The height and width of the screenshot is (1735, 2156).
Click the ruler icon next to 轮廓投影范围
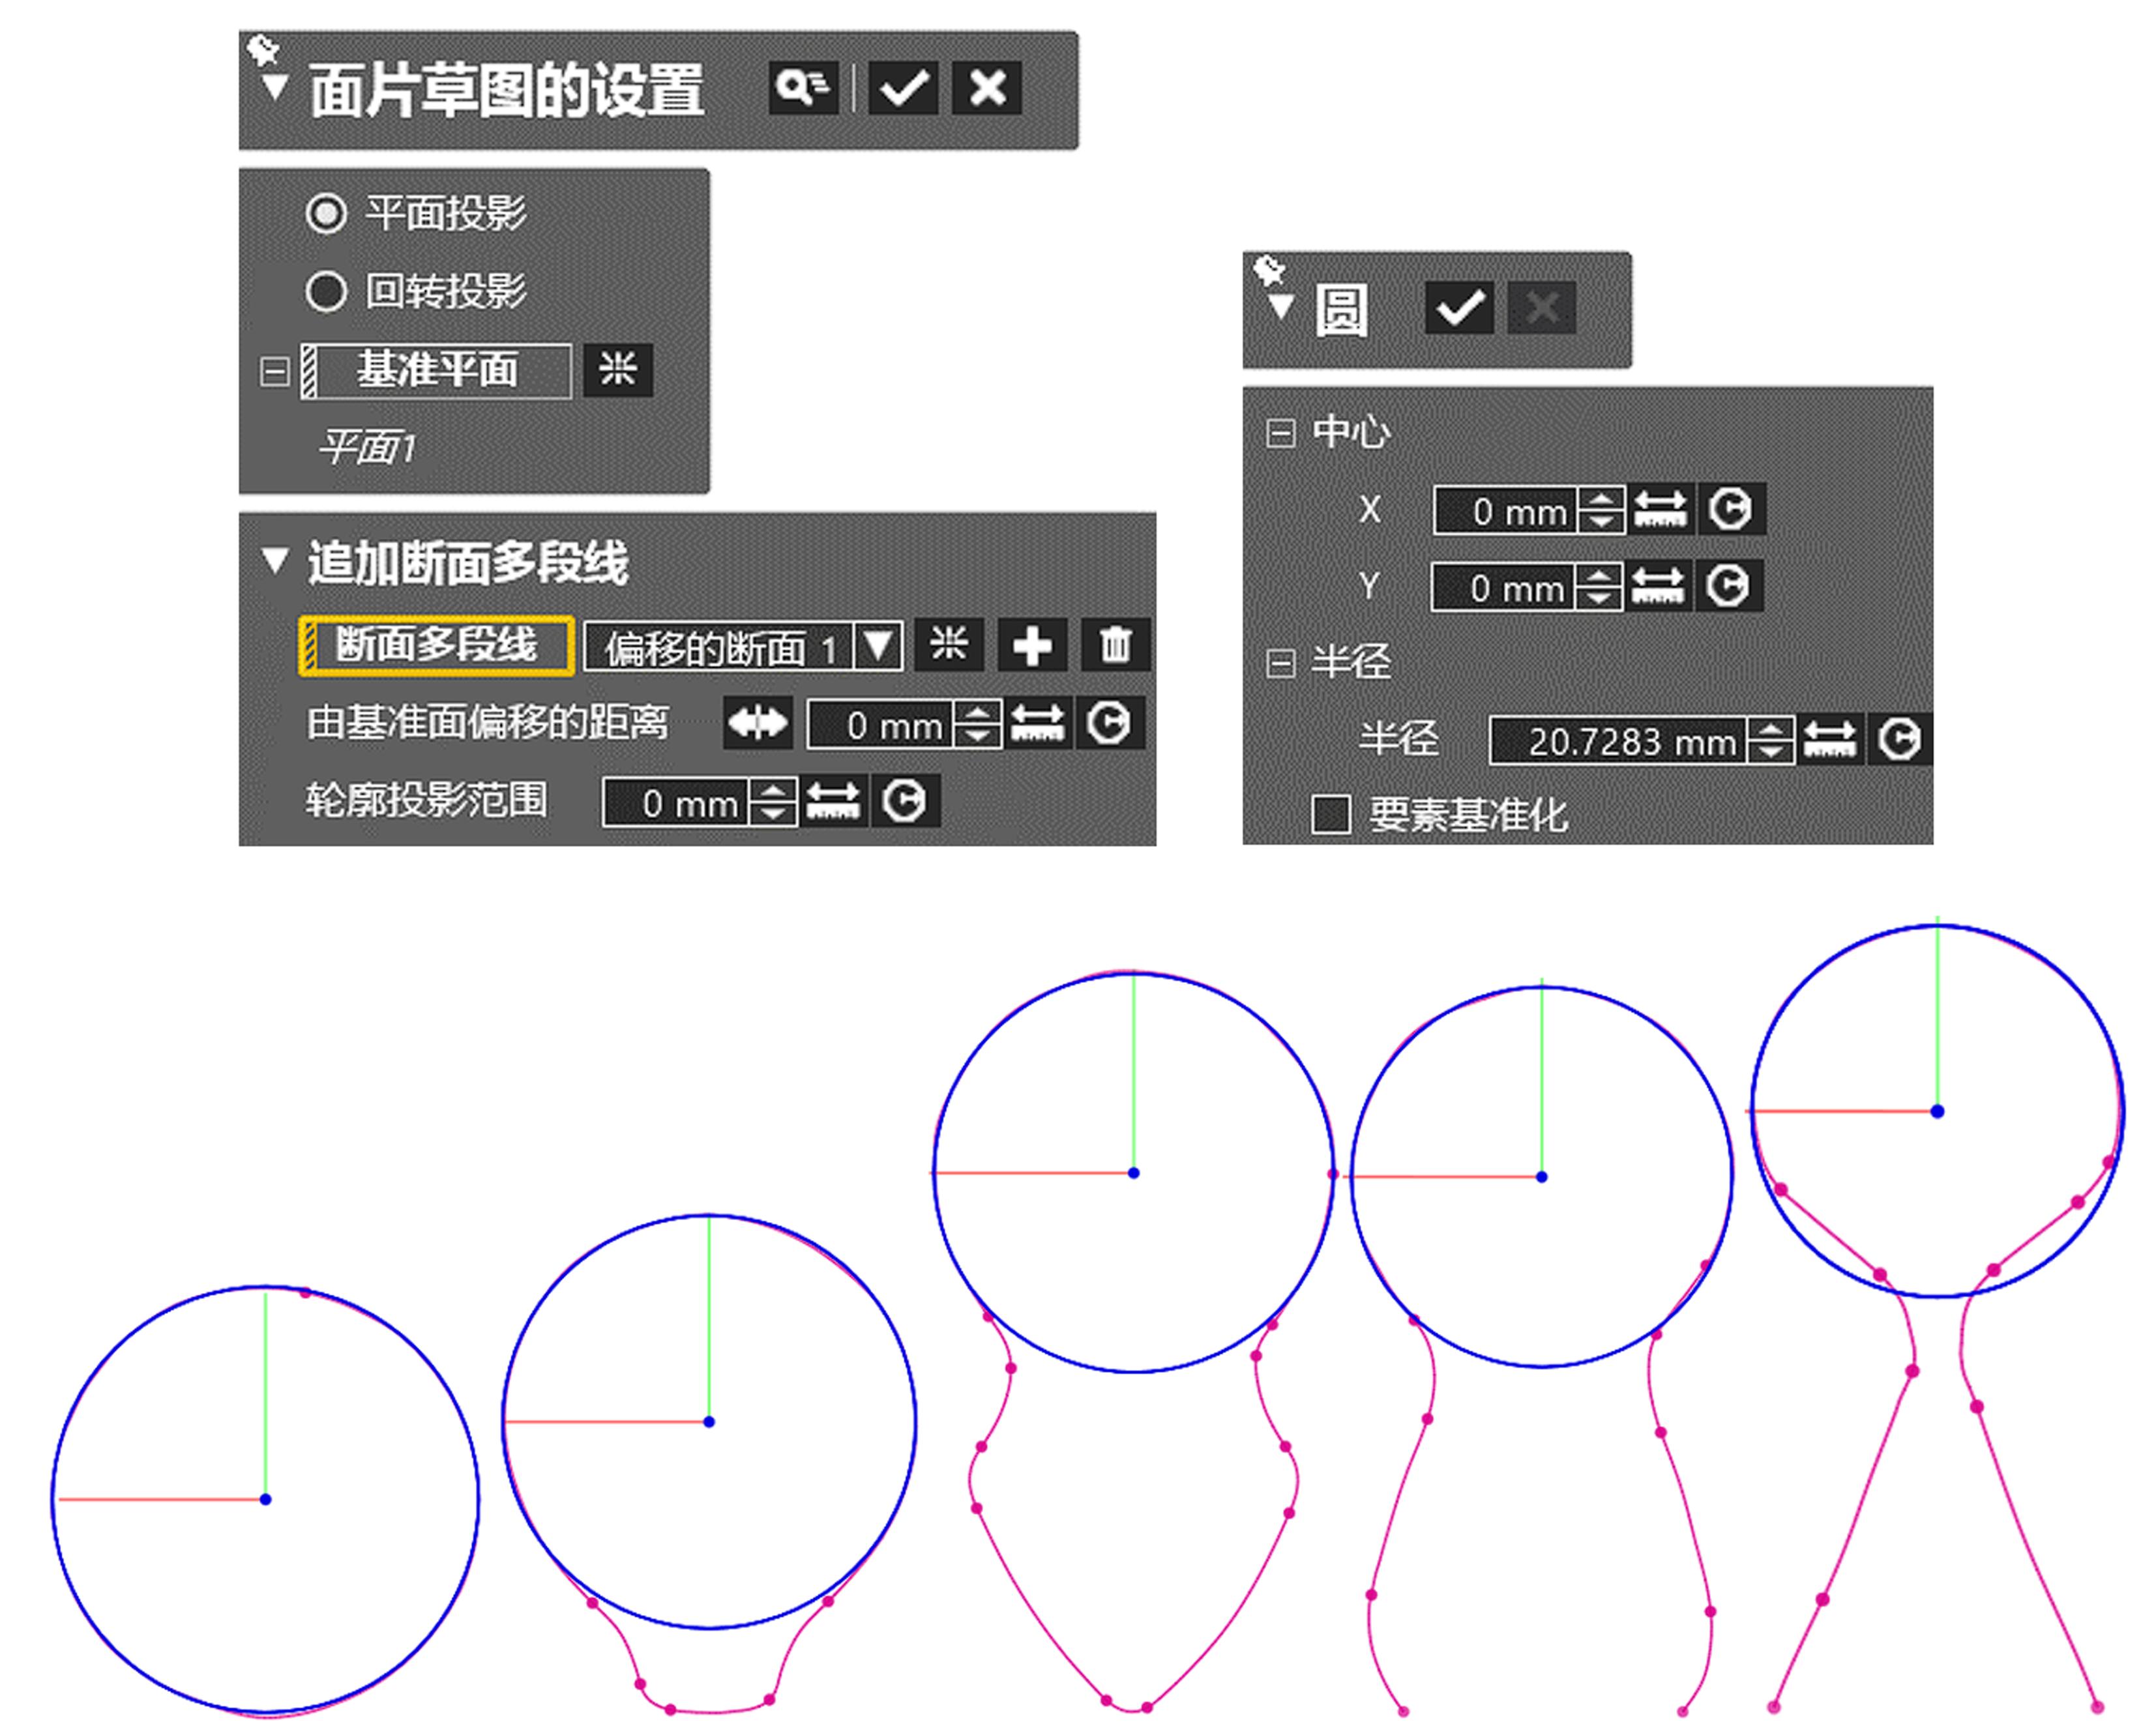[x=833, y=801]
